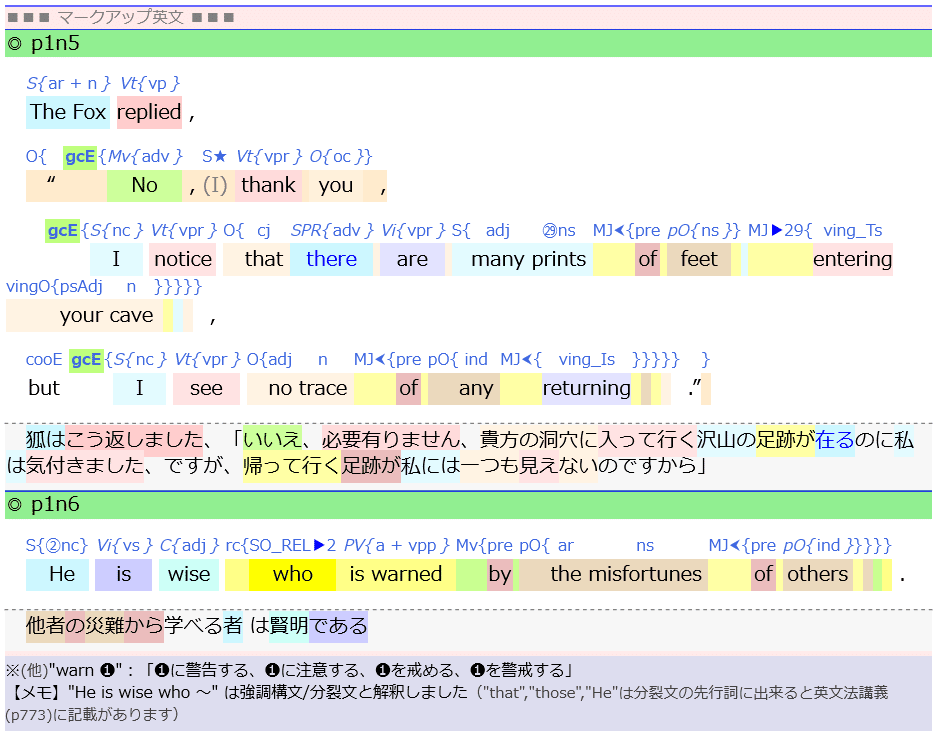Click the gcE tag above 'No'
This screenshot has width=934, height=732.
[80, 157]
